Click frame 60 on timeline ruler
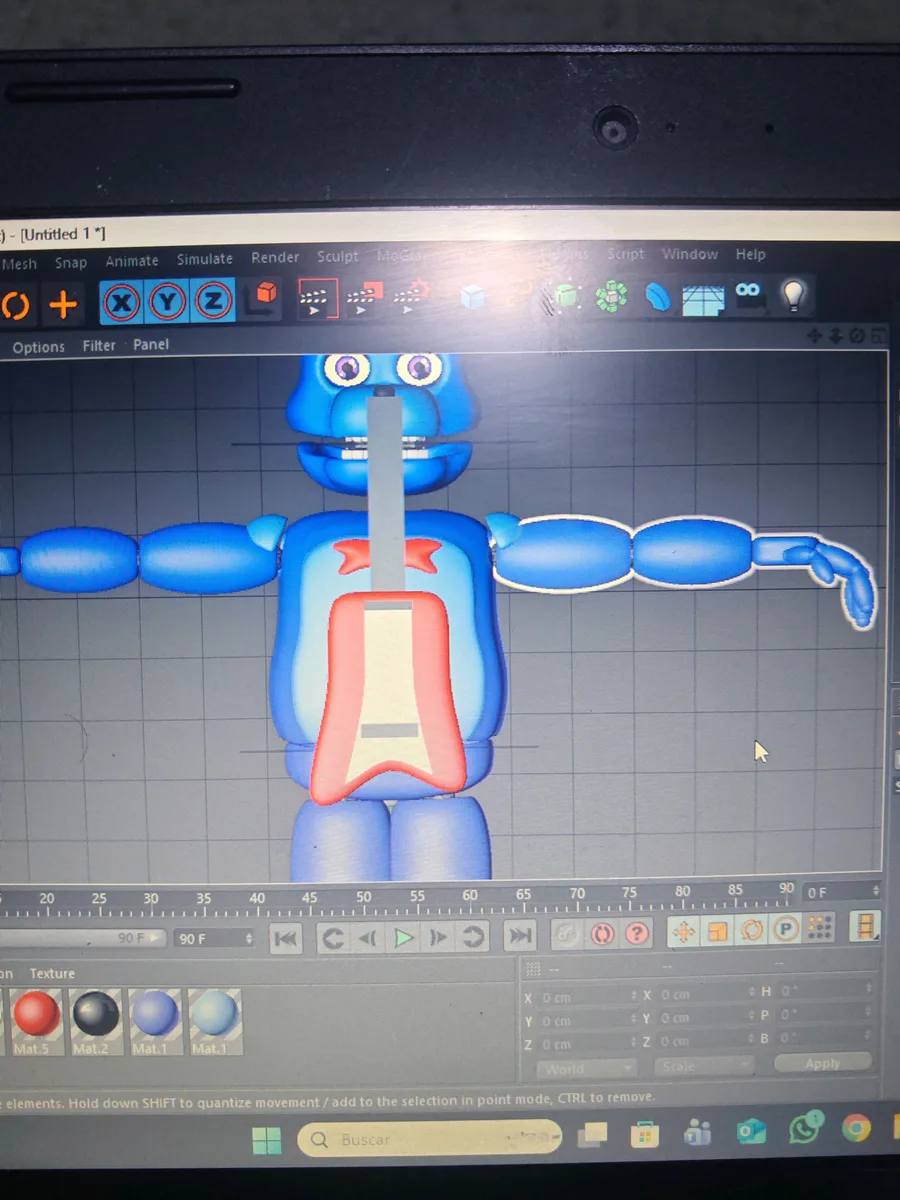Image resolution: width=900 pixels, height=1200 pixels. tap(470, 896)
